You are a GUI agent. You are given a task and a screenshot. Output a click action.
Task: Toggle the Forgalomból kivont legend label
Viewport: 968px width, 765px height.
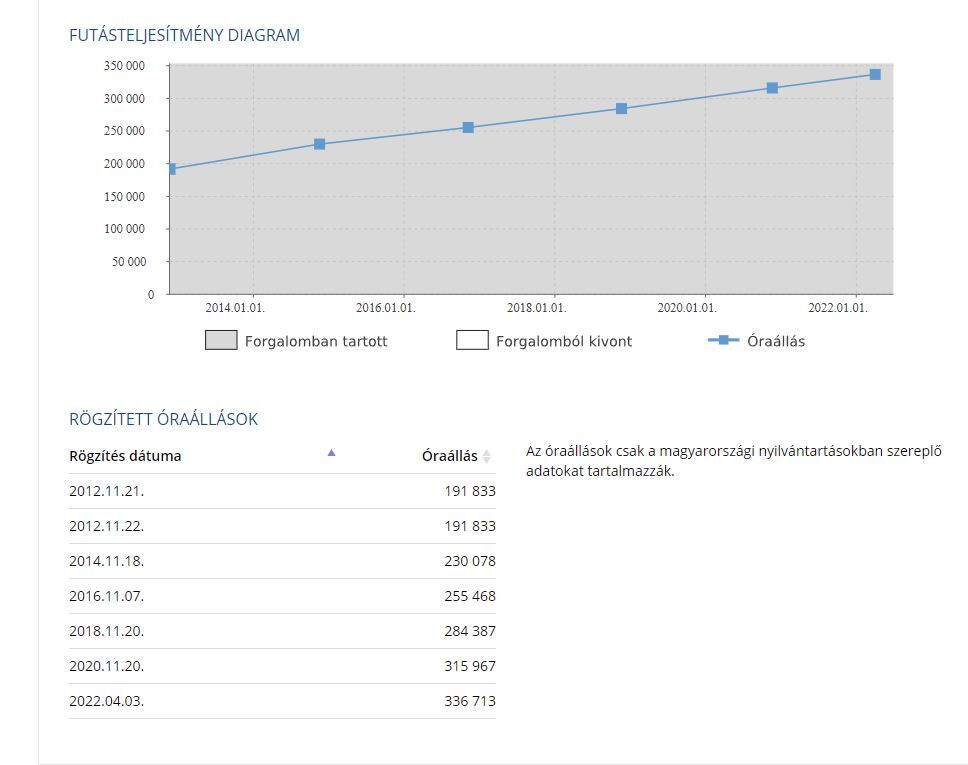[x=564, y=341]
